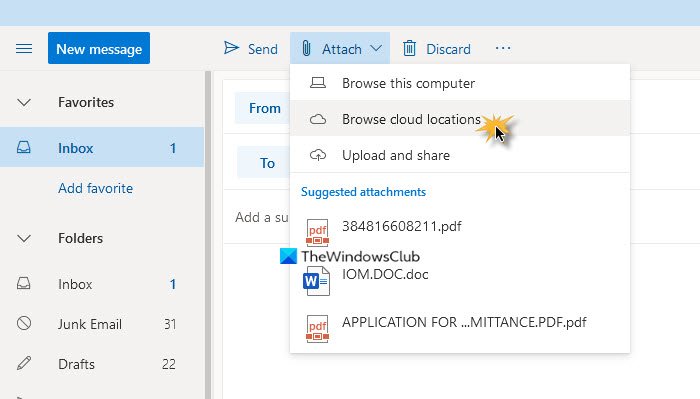The height and width of the screenshot is (399, 700).
Task: Select Upload and share option
Action: [x=460, y=155]
